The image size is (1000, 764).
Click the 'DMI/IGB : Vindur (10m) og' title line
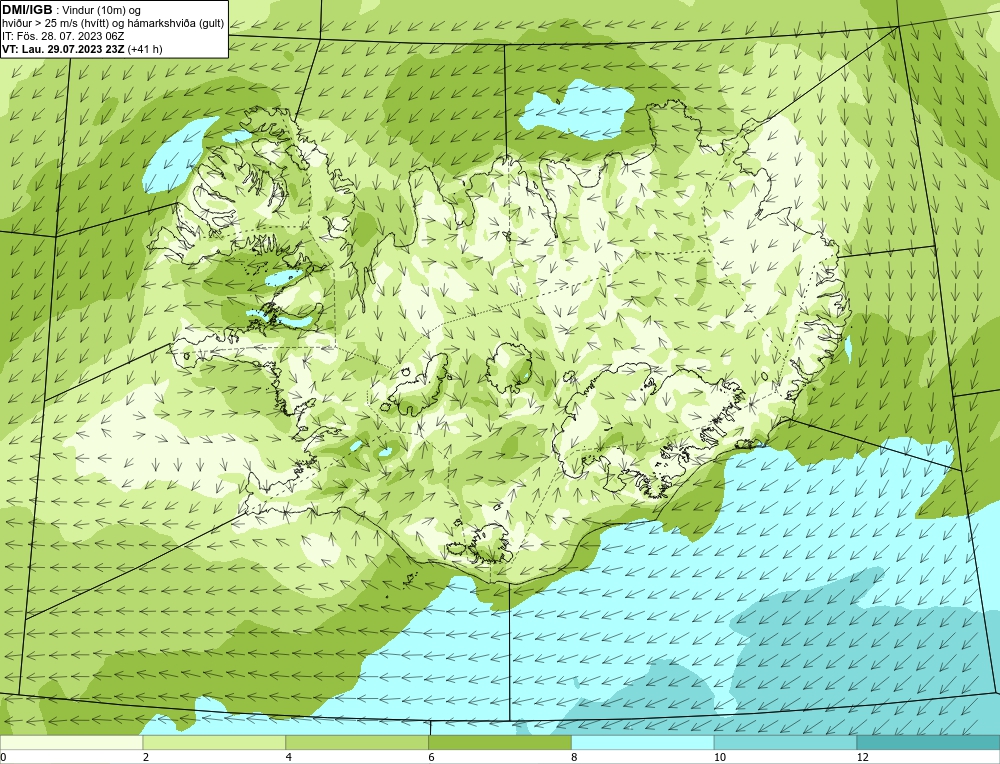(72, 10)
